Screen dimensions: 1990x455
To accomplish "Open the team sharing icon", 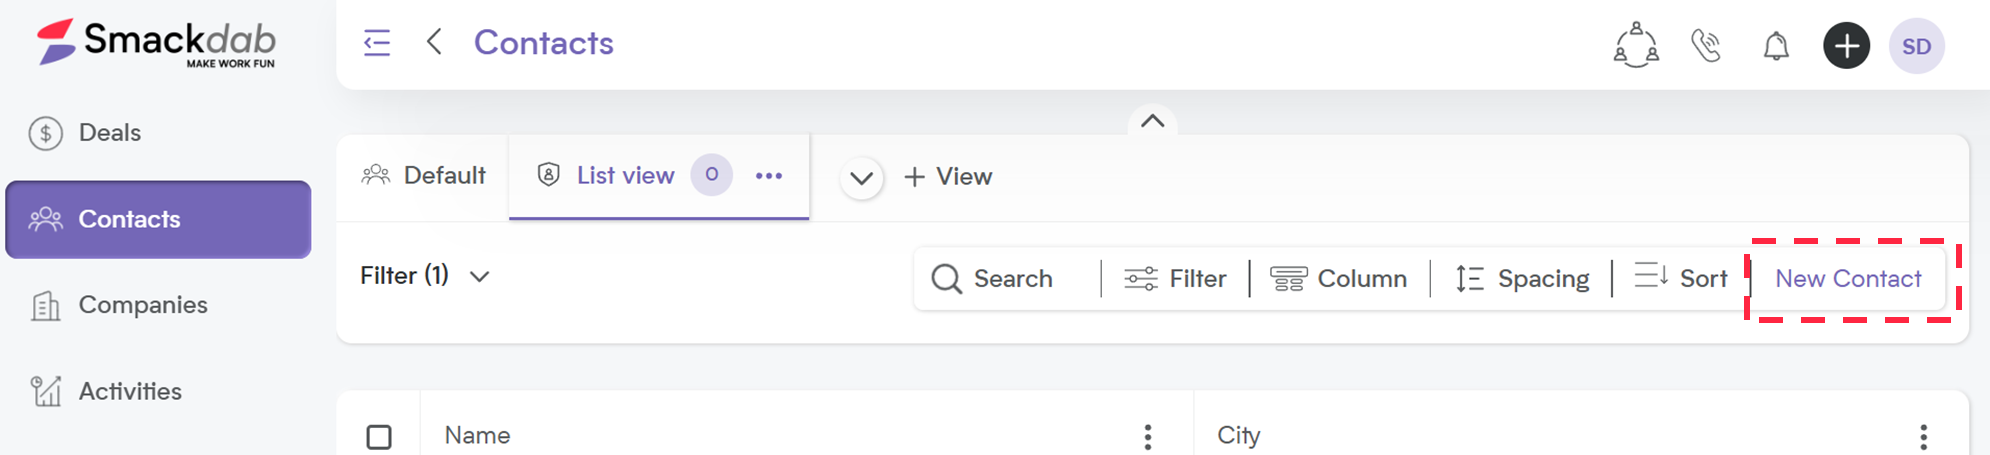I will 1636,45.
